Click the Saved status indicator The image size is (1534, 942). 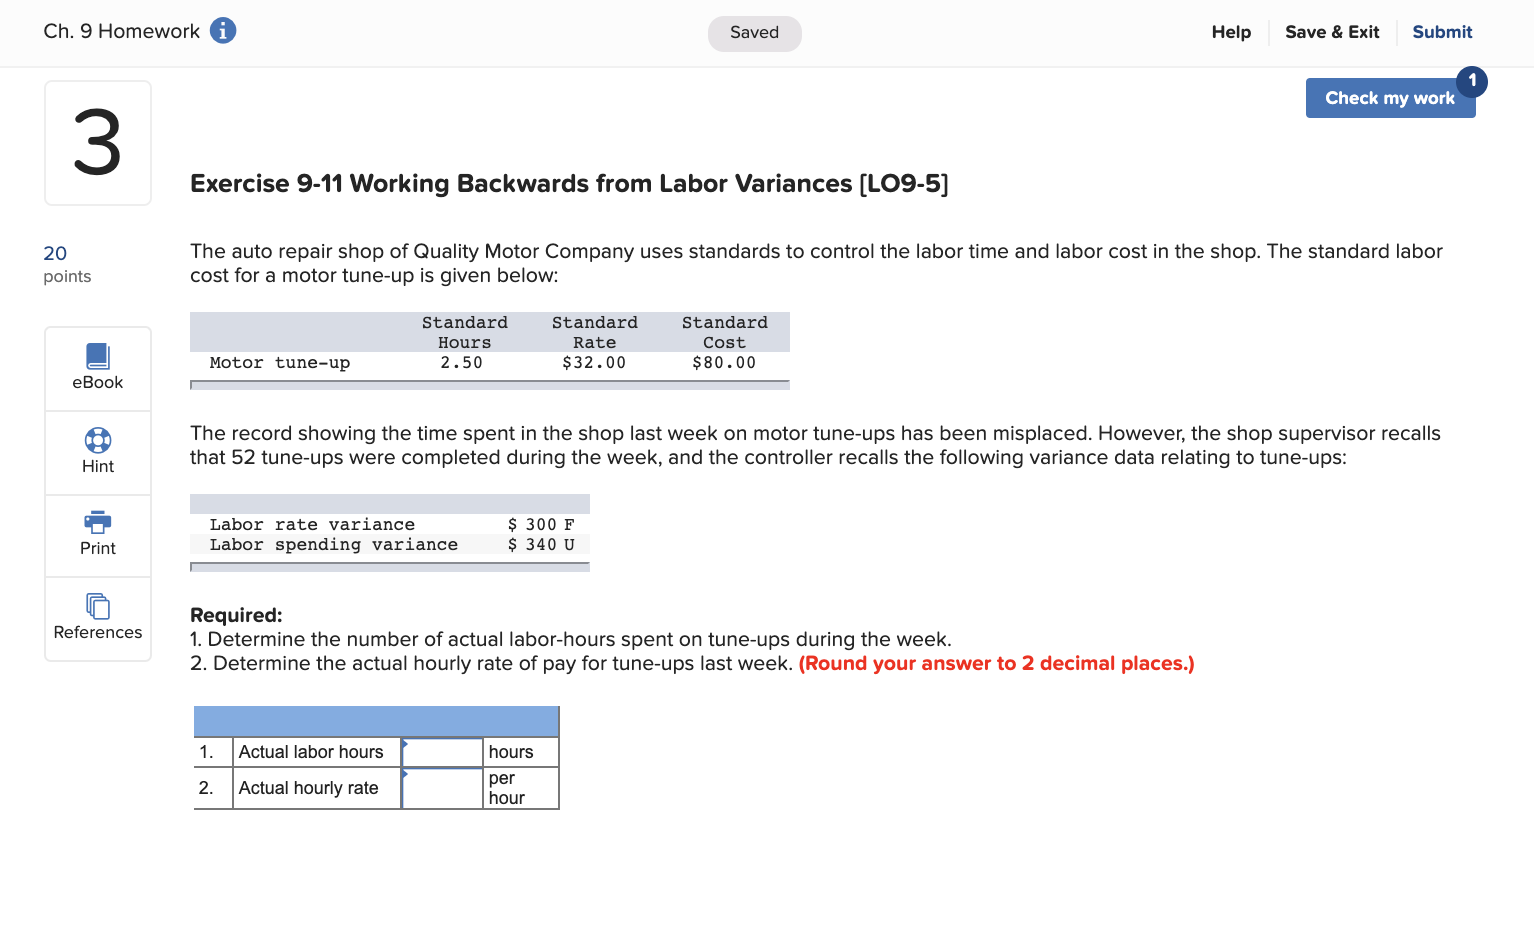coord(754,33)
